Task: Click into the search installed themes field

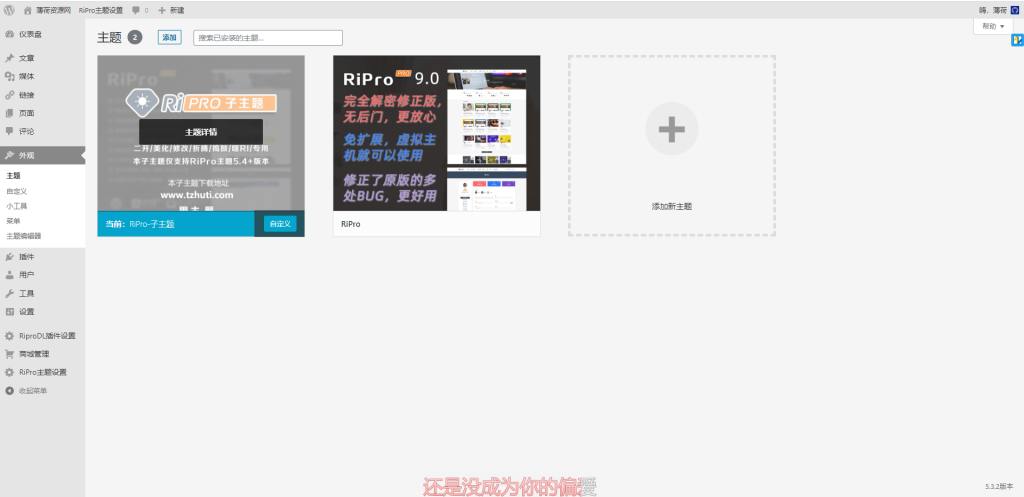Action: 268,38
